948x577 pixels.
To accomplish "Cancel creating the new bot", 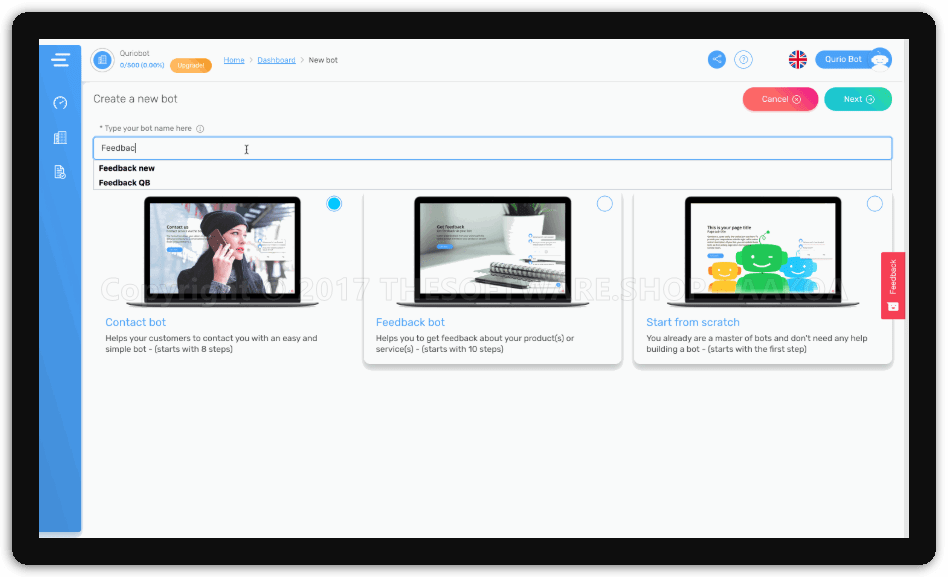I will [780, 99].
